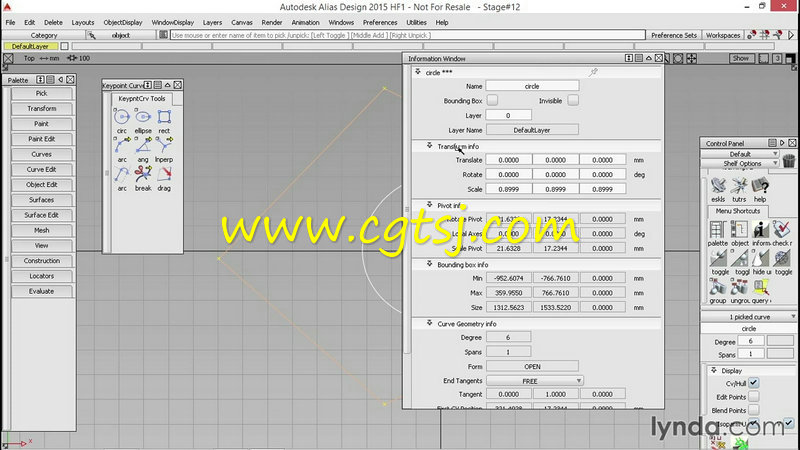Select the rect keypoint curve tool

(x=164, y=117)
